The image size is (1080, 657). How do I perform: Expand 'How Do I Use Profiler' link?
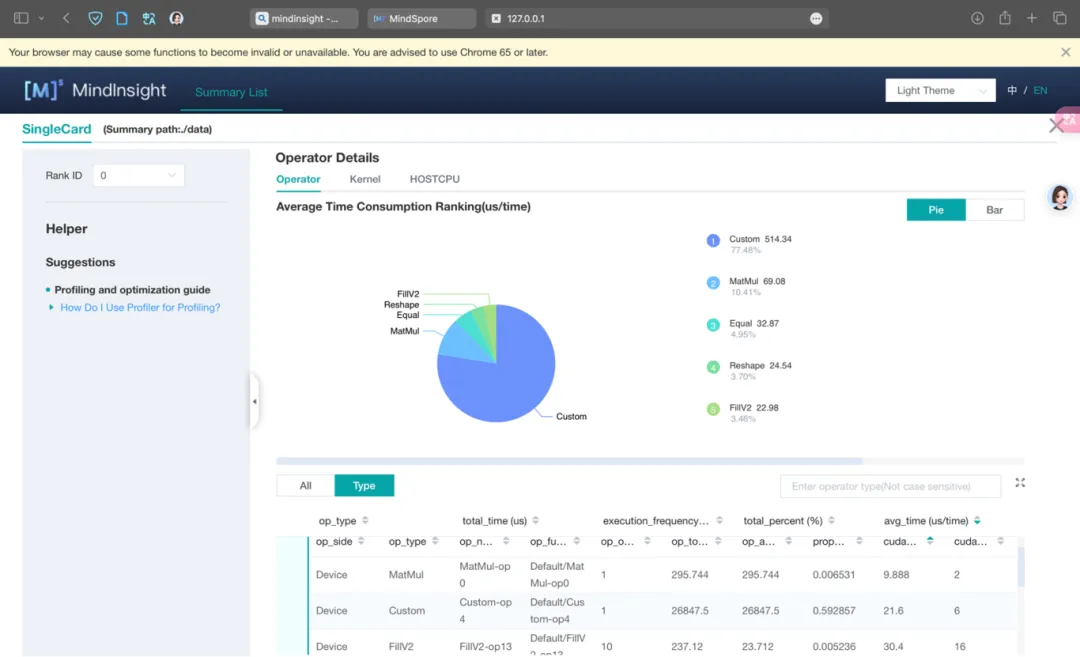point(140,308)
